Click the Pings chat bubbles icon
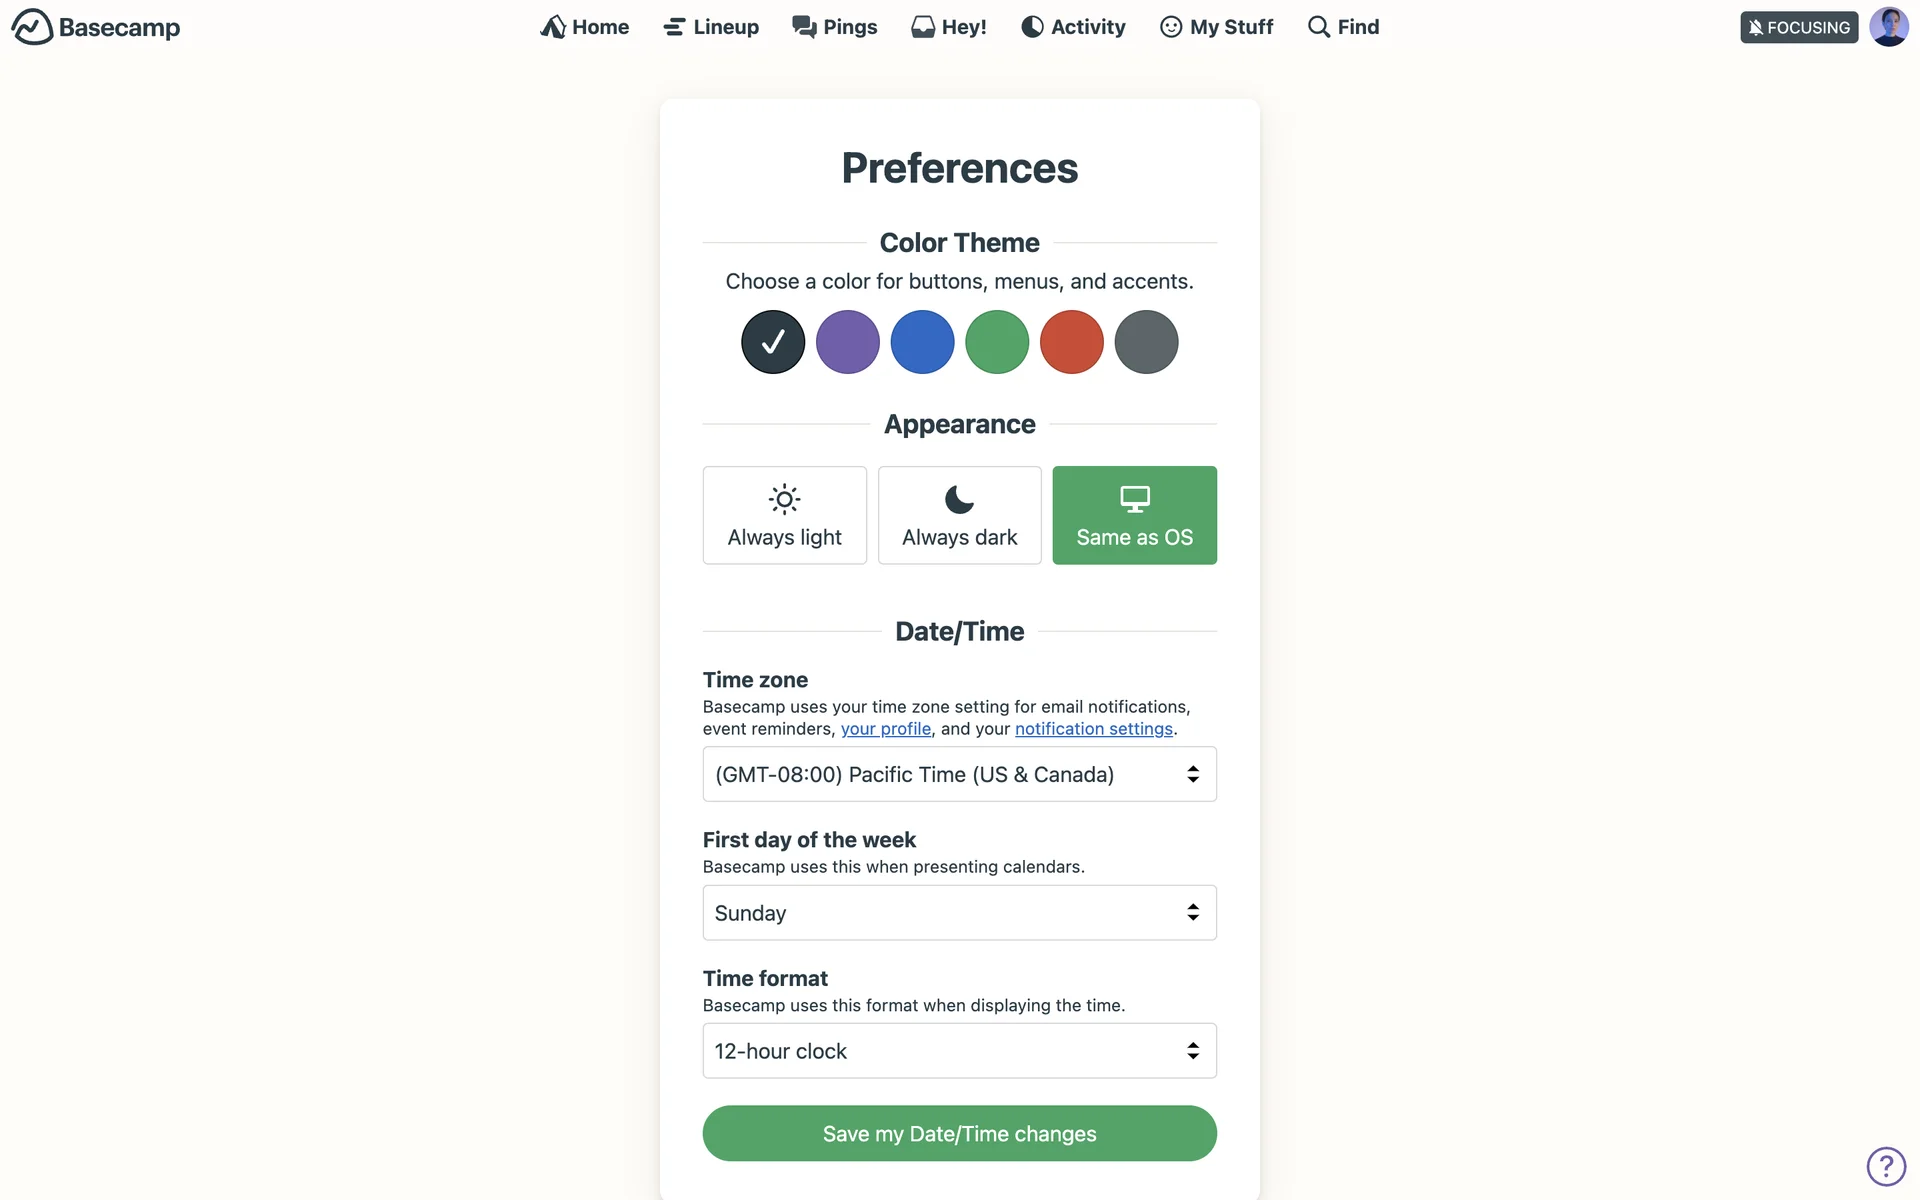This screenshot has height=1200, width=1920. [804, 27]
